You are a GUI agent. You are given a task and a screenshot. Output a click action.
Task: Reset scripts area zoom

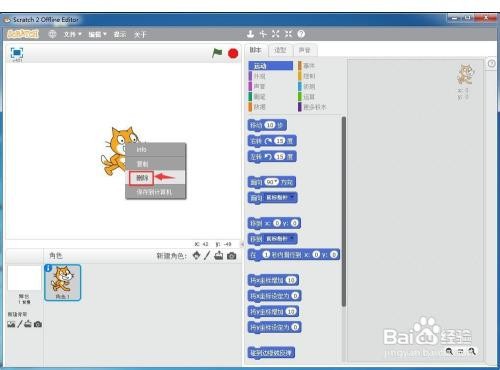(x=461, y=351)
